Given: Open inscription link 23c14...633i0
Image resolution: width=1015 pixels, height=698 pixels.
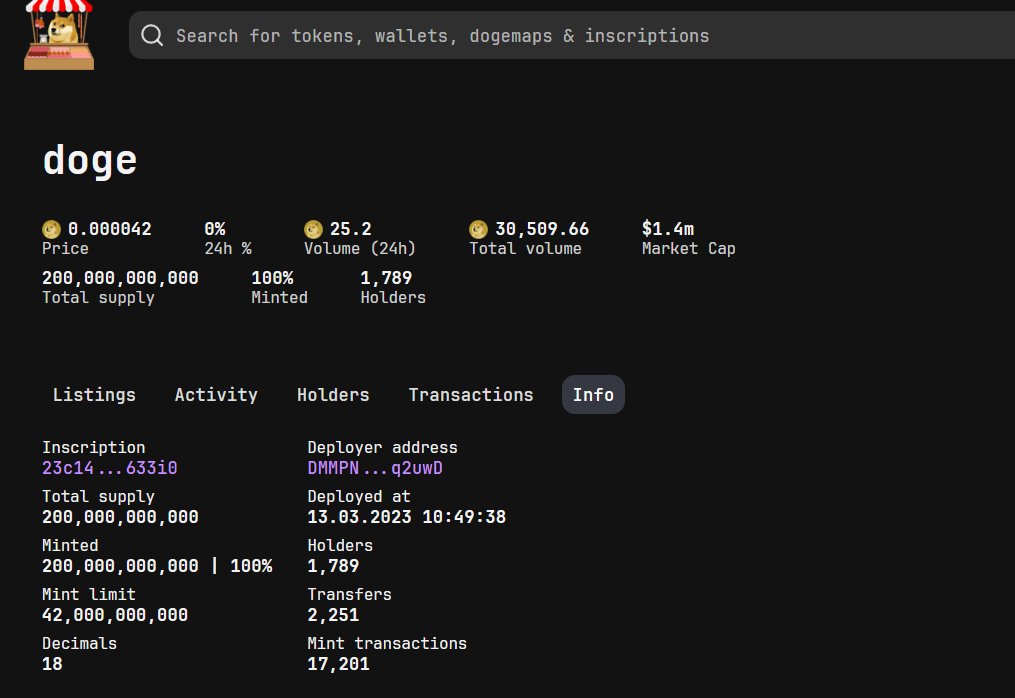Looking at the screenshot, I should (x=109, y=467).
